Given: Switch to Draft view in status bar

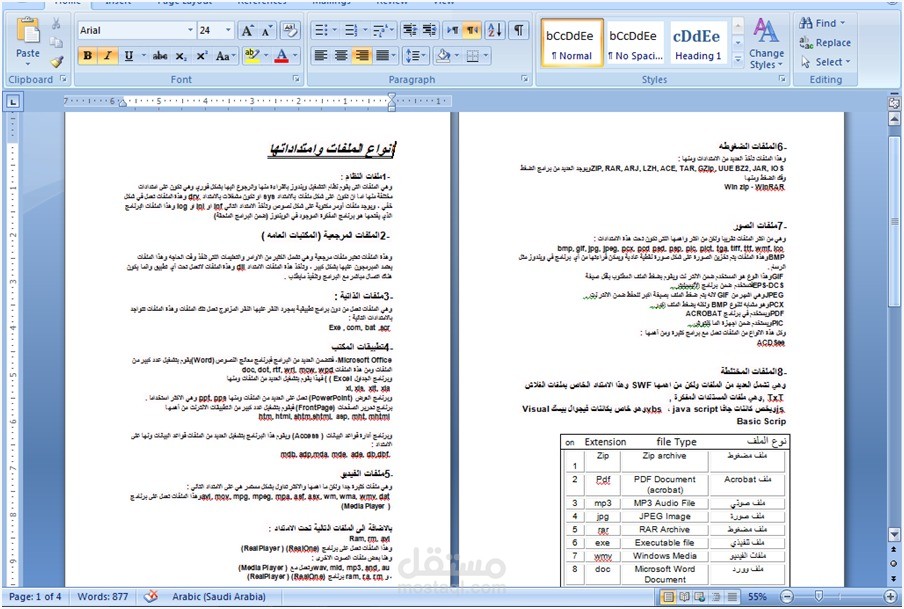Looking at the screenshot, I should (x=732, y=596).
